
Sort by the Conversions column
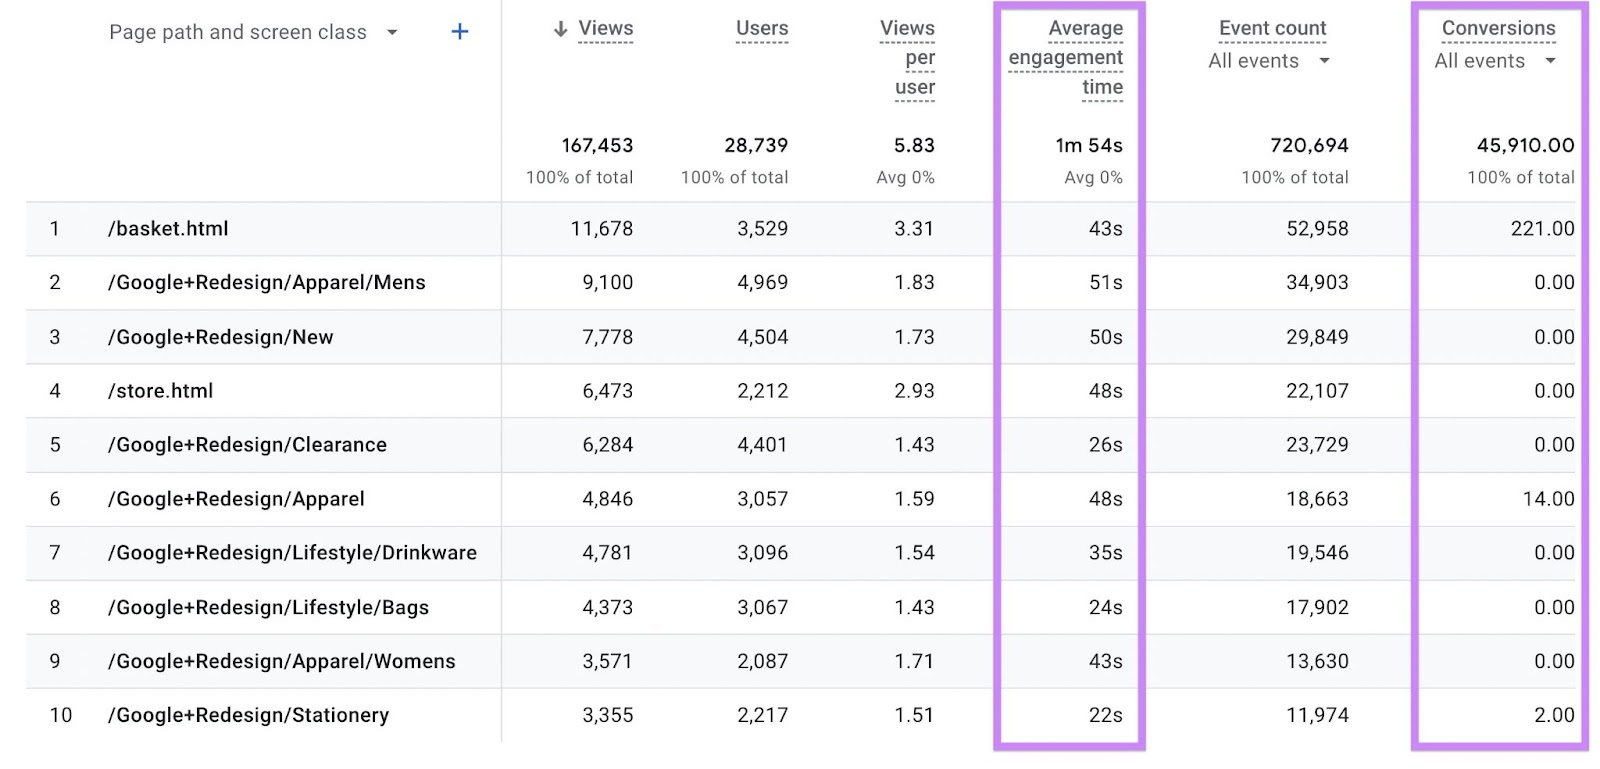(1498, 28)
